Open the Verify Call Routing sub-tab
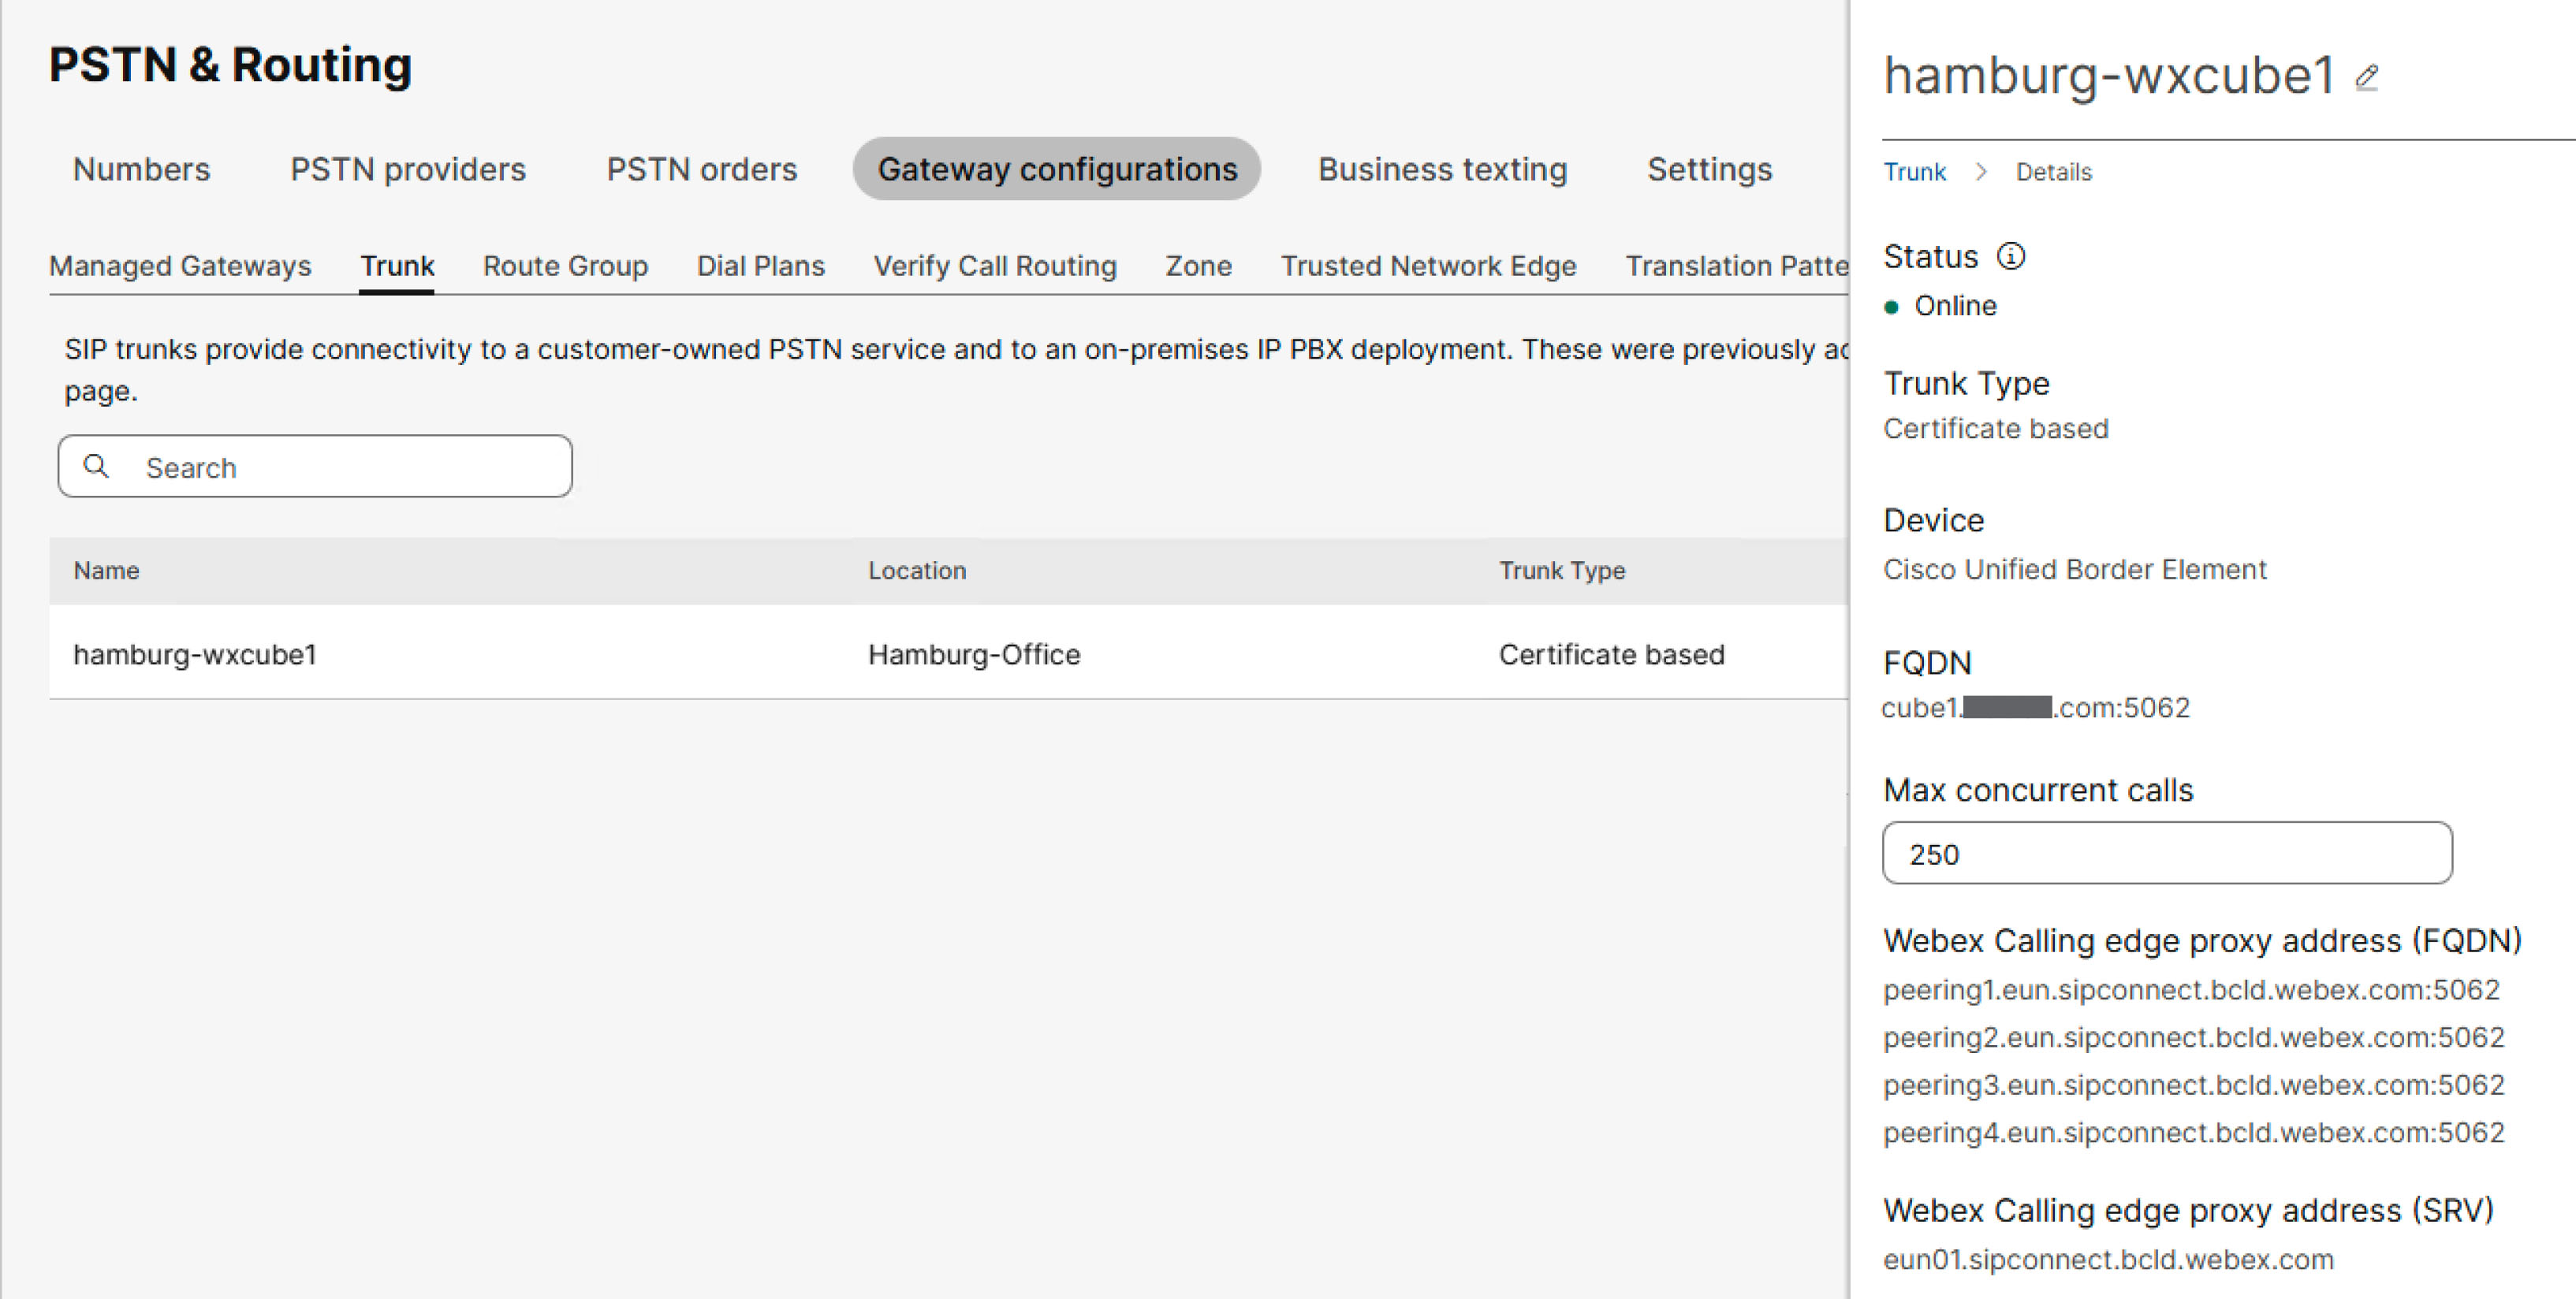Screen dimensions: 2576x1299 tap(995, 265)
